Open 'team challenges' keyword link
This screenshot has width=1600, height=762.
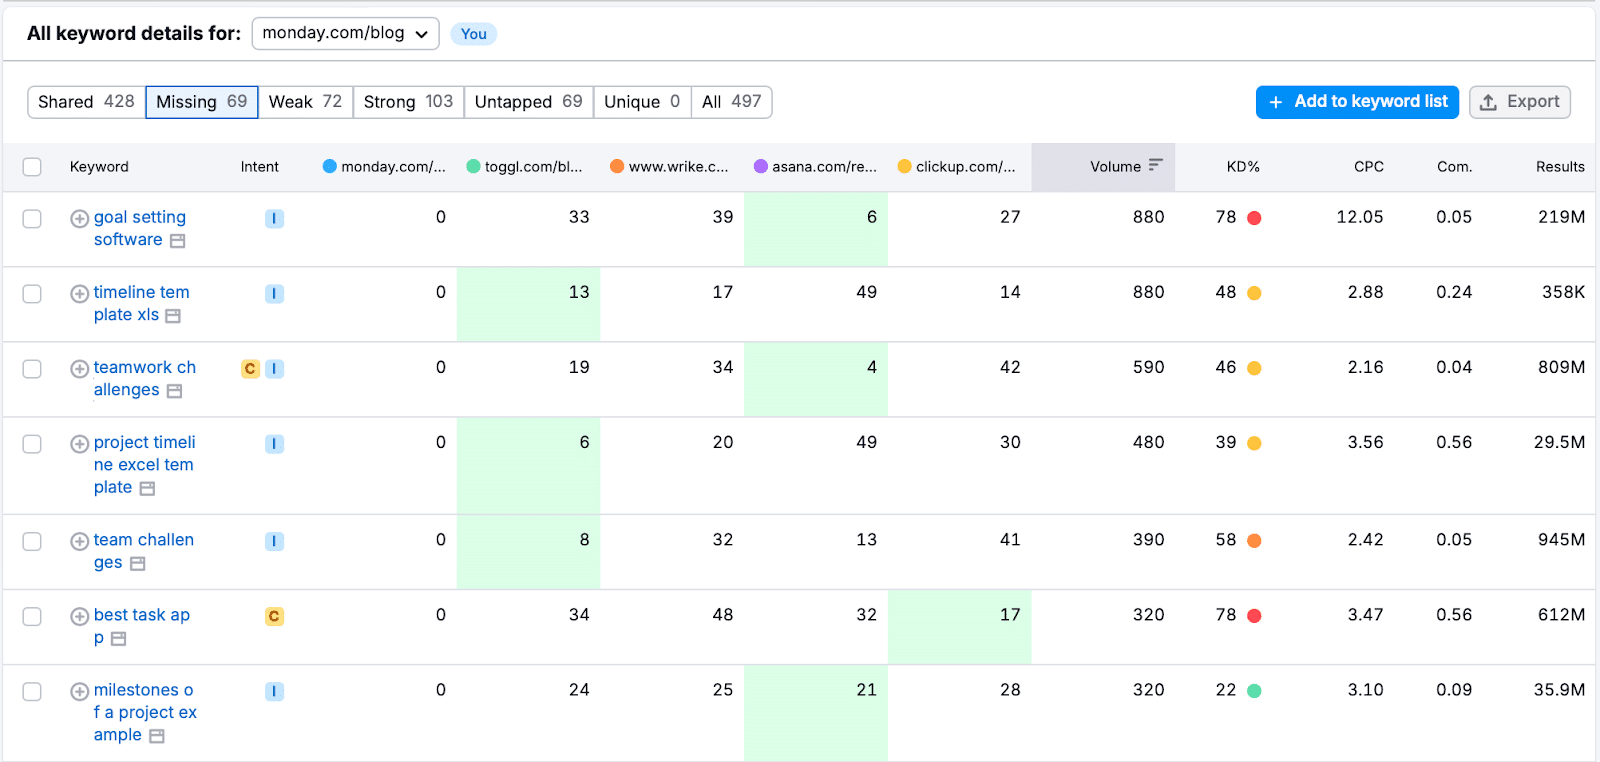(x=144, y=551)
